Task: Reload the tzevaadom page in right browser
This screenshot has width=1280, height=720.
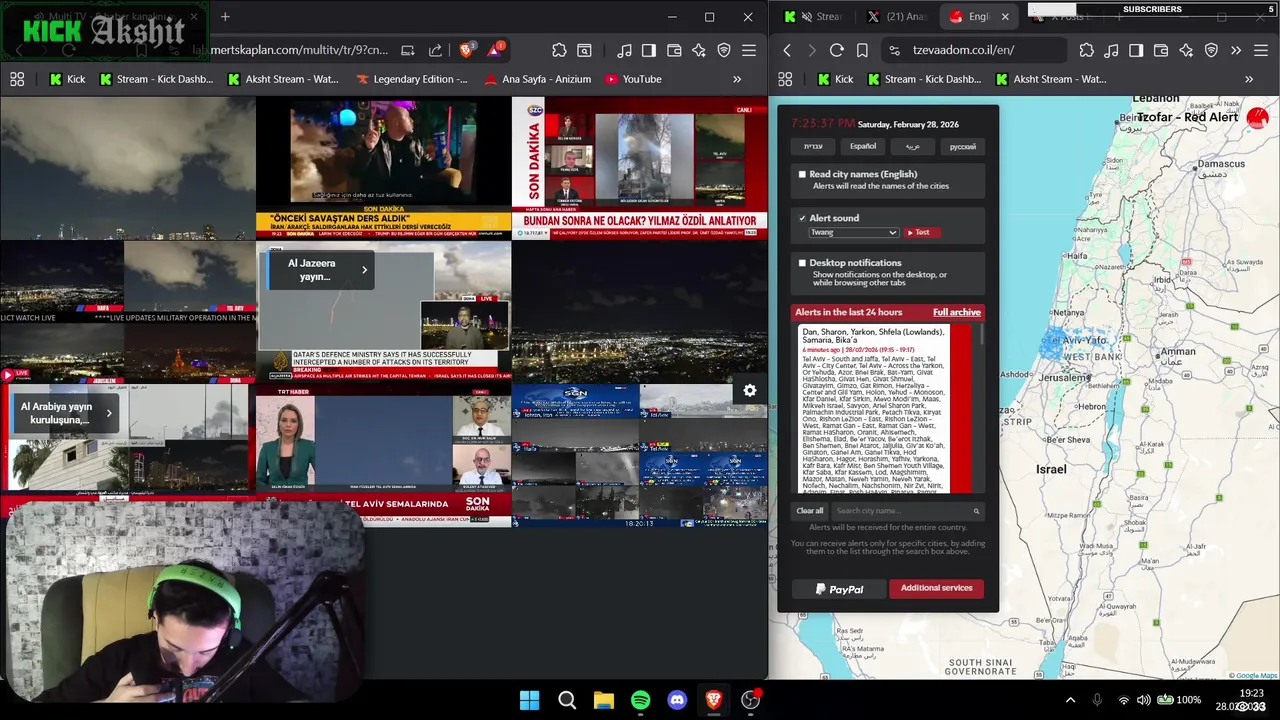Action: coord(837,50)
